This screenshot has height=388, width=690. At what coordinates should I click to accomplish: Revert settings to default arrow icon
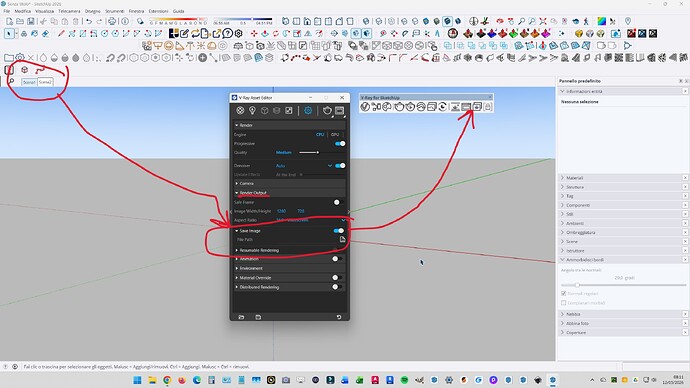(339, 317)
